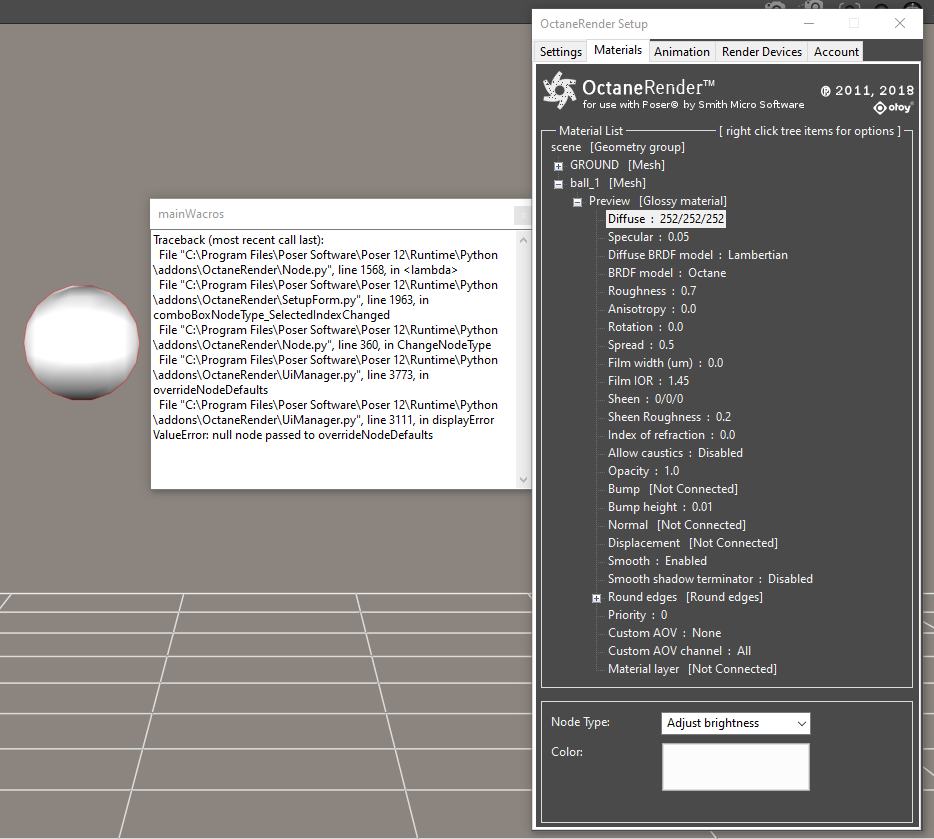Select the Specular 0.05 row

click(648, 237)
